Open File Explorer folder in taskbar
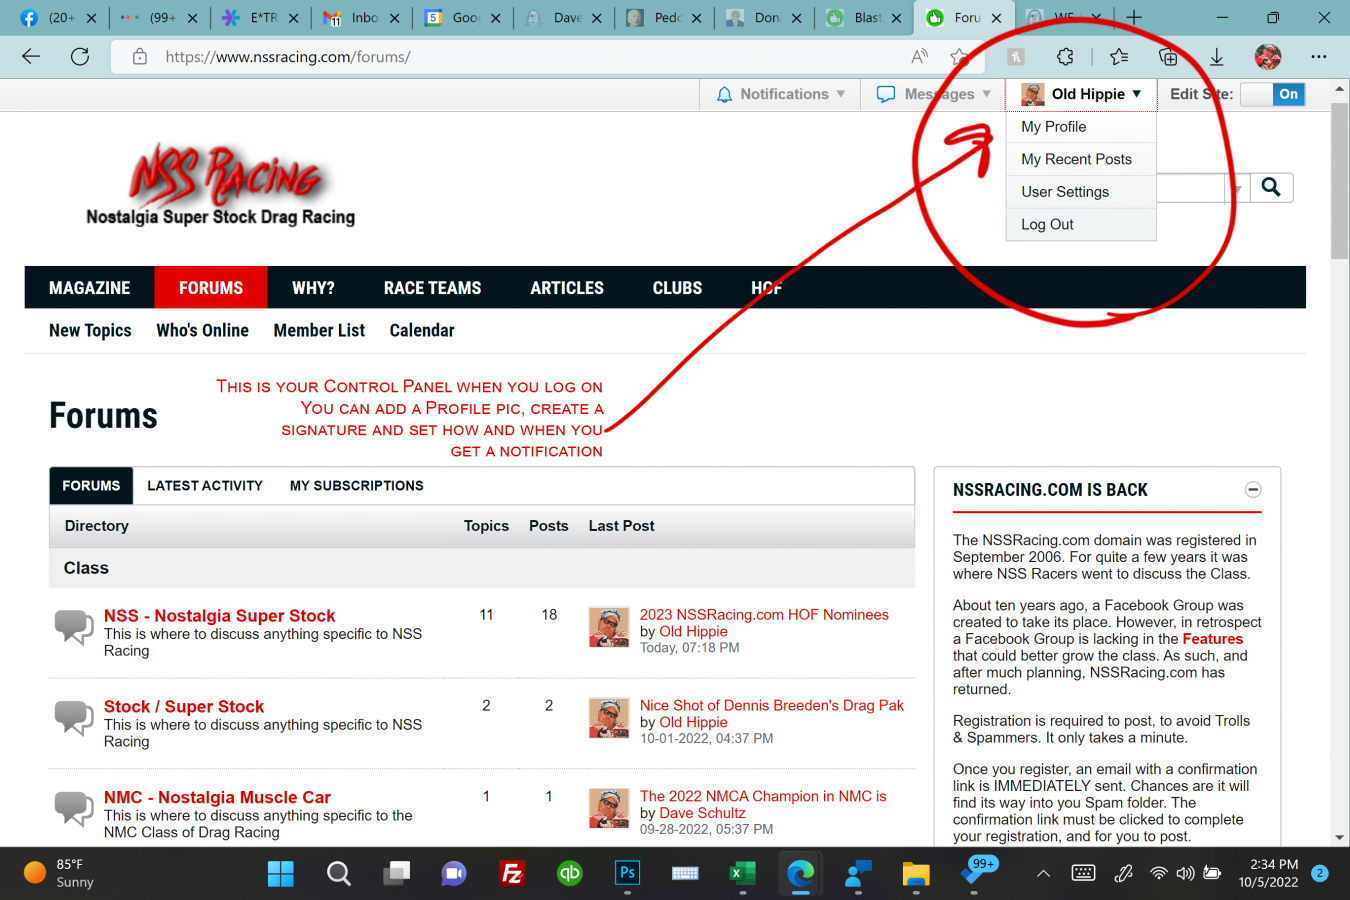 click(916, 874)
